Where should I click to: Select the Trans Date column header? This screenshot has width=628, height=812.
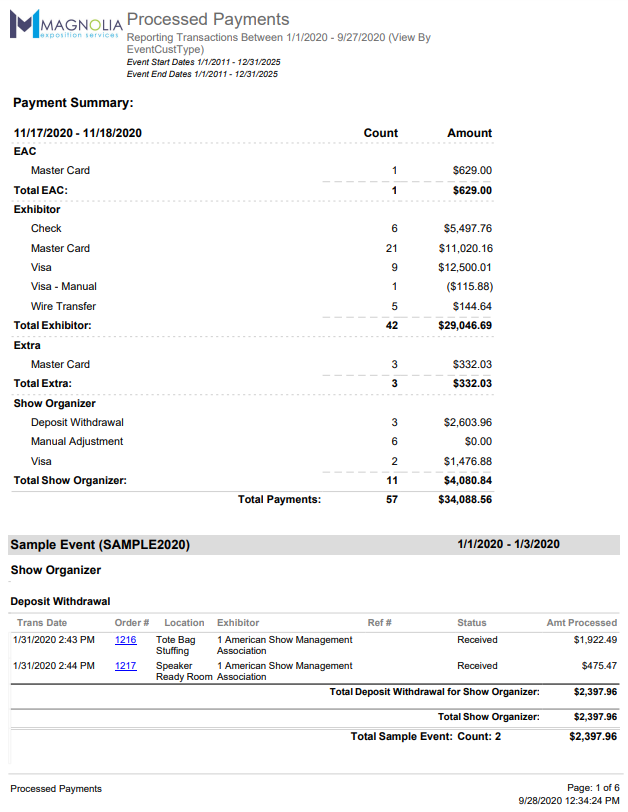pyautogui.click(x=42, y=623)
